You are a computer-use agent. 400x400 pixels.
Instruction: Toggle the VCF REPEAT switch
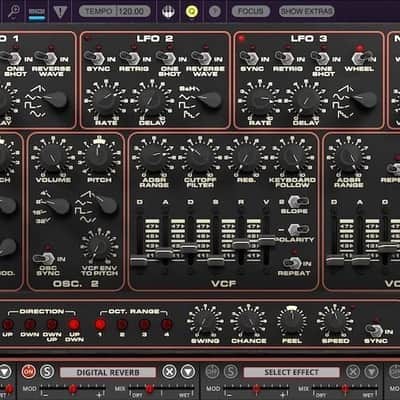[293, 263]
